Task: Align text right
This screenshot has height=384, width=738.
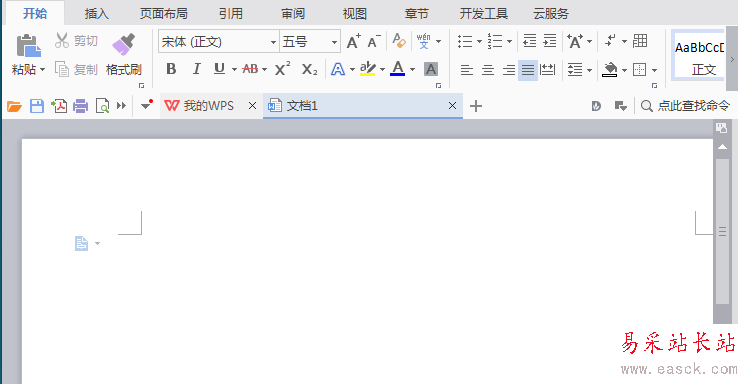Action: tap(509, 70)
